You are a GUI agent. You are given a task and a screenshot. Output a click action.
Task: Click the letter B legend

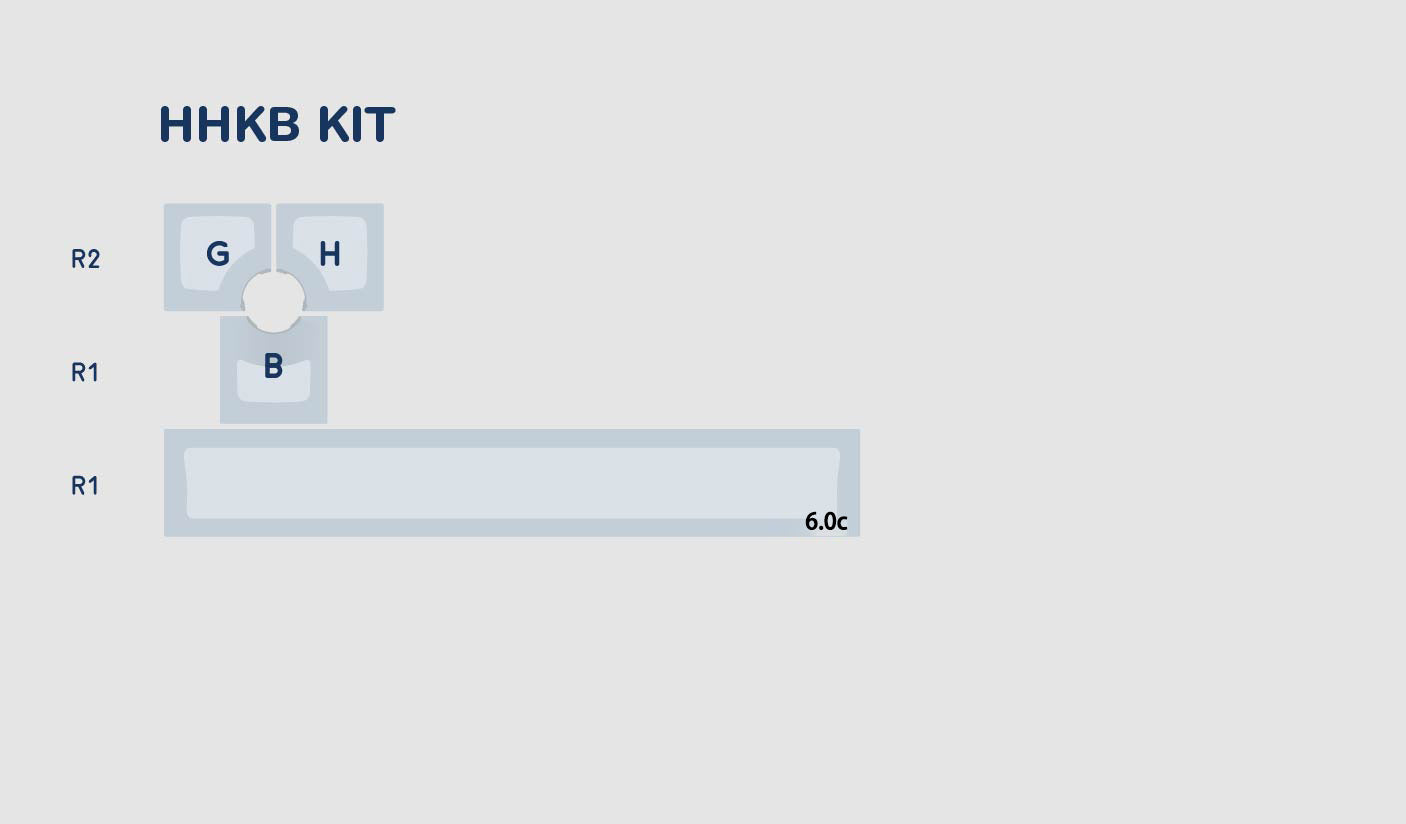tap(273, 367)
